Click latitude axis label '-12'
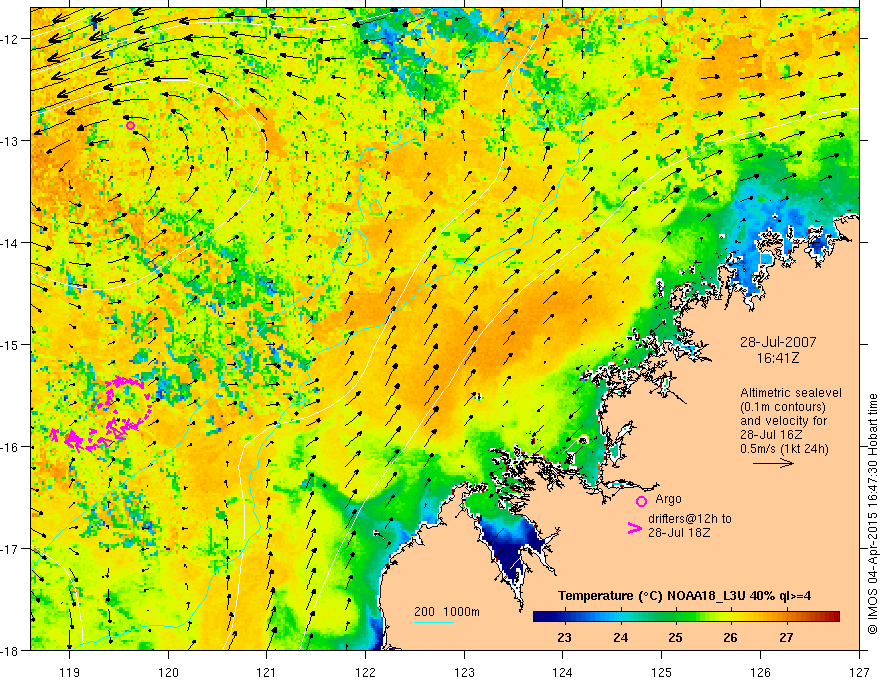 pos(11,39)
